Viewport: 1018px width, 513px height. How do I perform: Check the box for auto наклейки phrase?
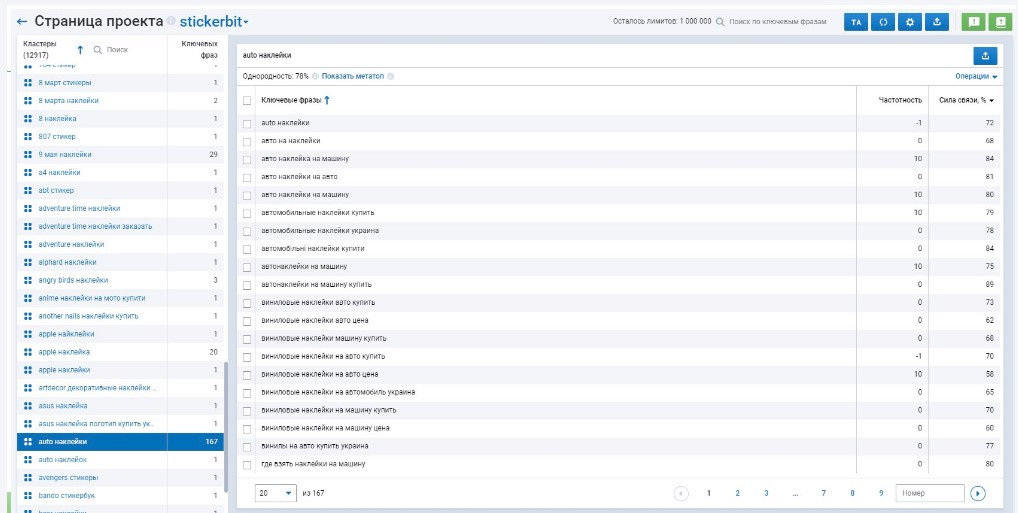[247, 123]
